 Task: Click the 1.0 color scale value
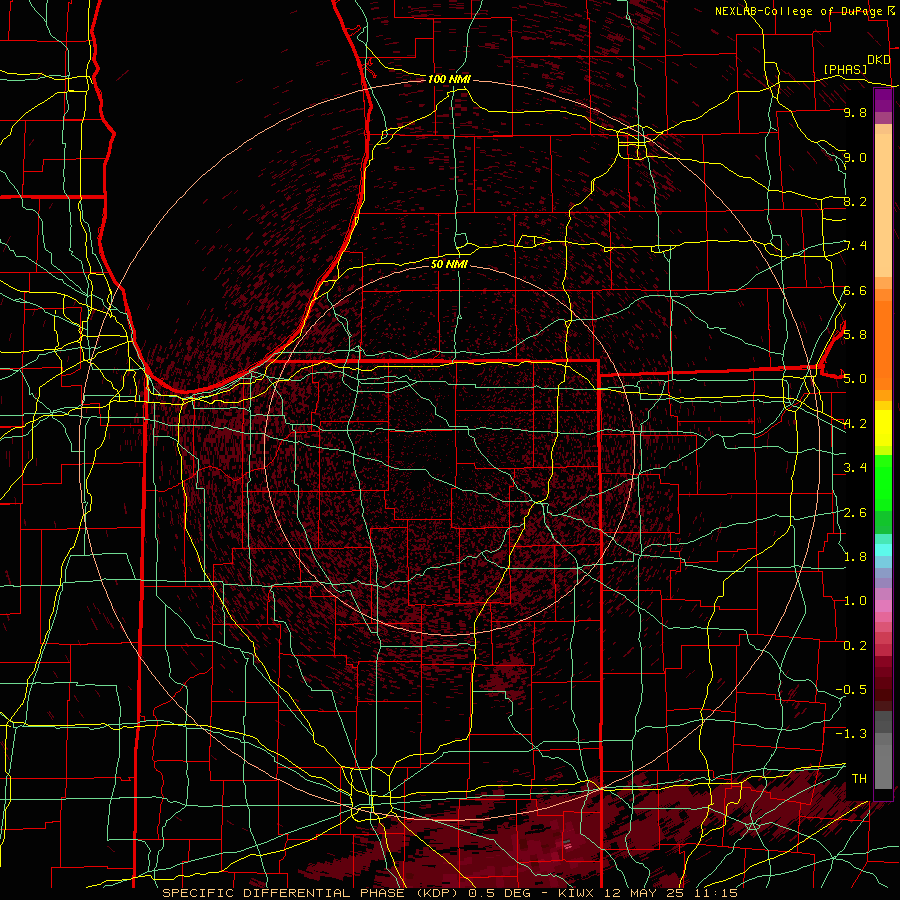tap(855, 600)
